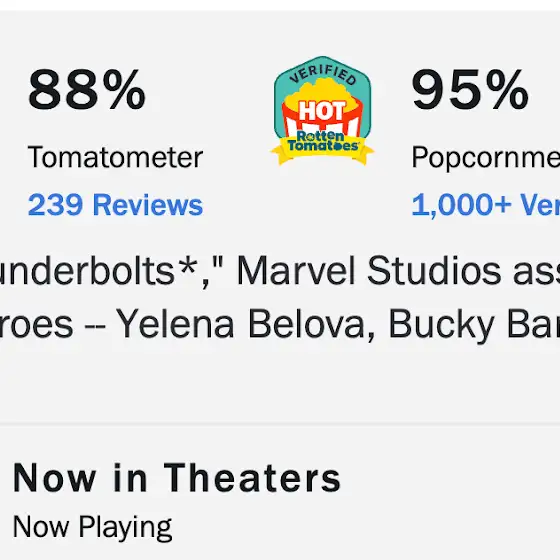Click the word Belova in the synopsis

coord(311,324)
